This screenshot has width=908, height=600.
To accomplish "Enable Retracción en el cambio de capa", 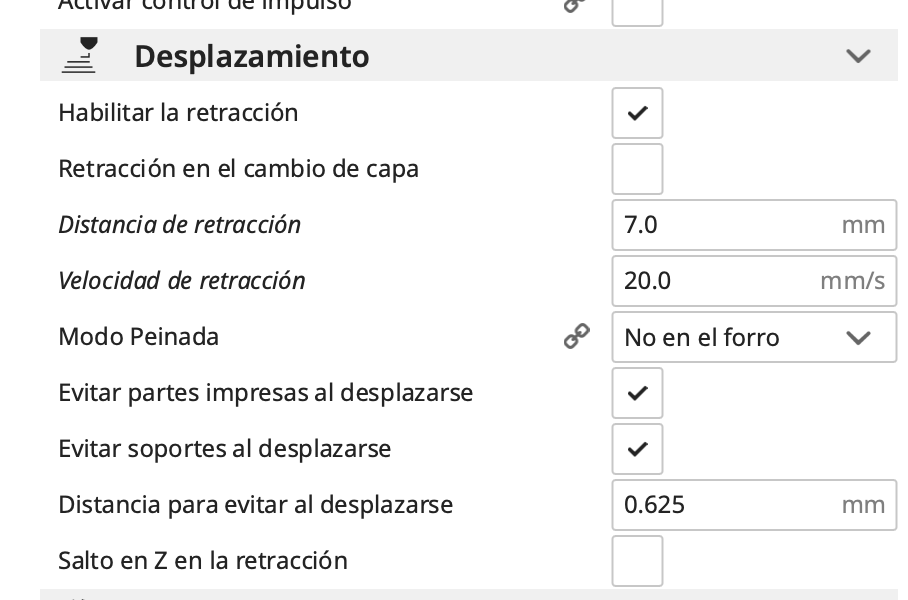I will 637,169.
